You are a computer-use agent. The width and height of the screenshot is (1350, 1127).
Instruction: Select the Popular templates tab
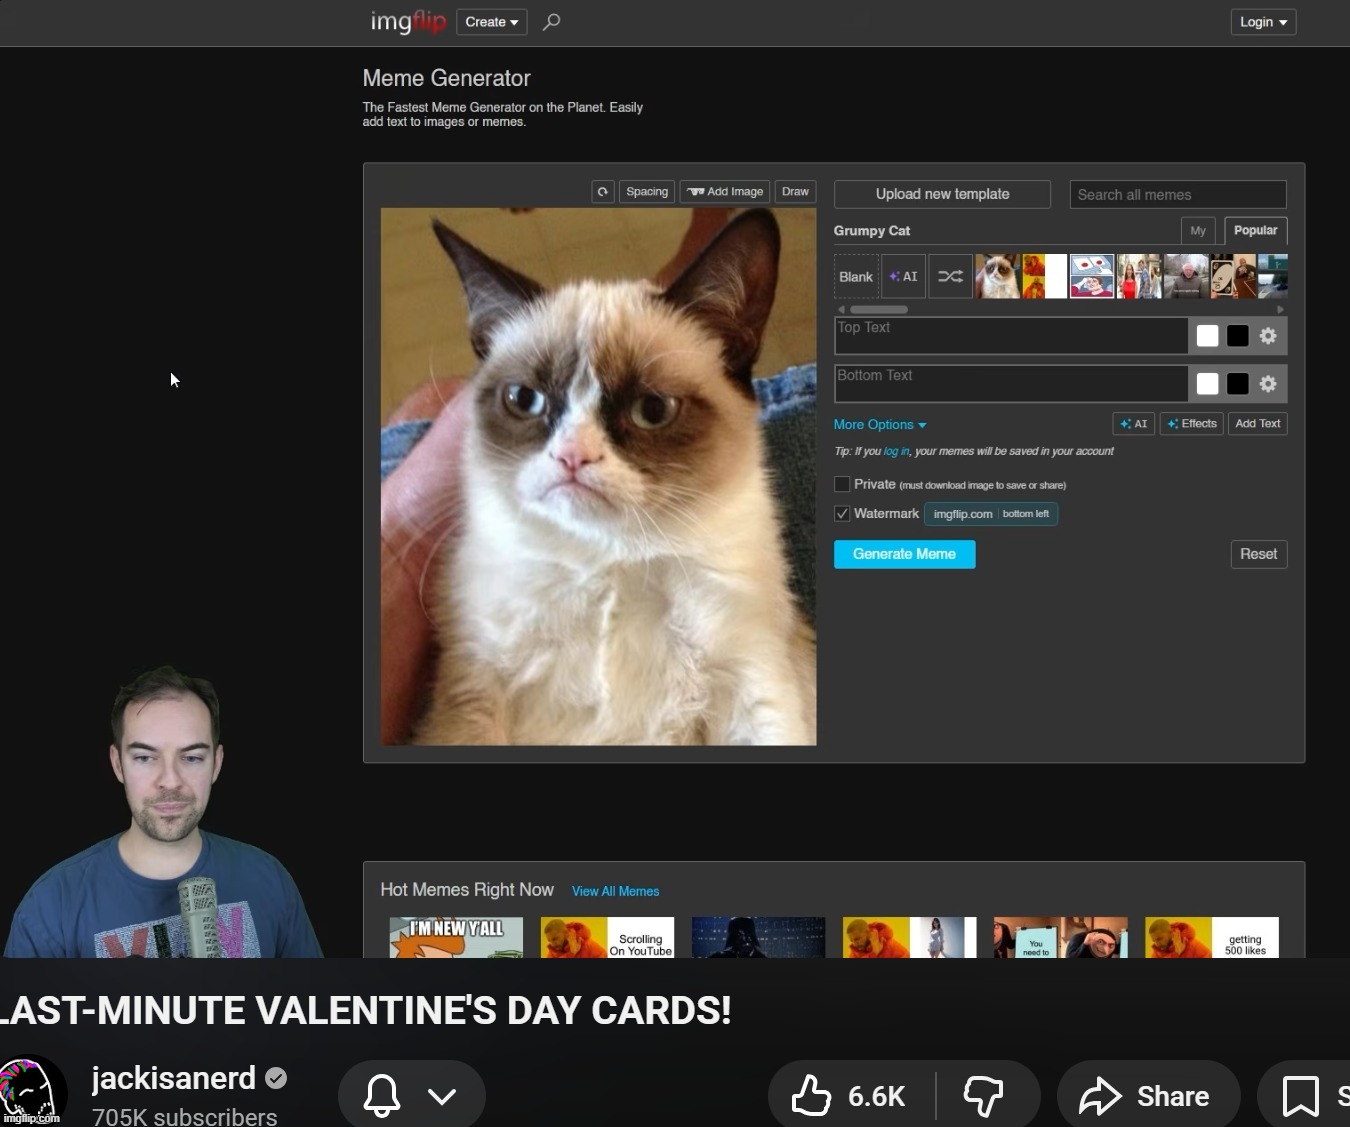coord(1254,230)
